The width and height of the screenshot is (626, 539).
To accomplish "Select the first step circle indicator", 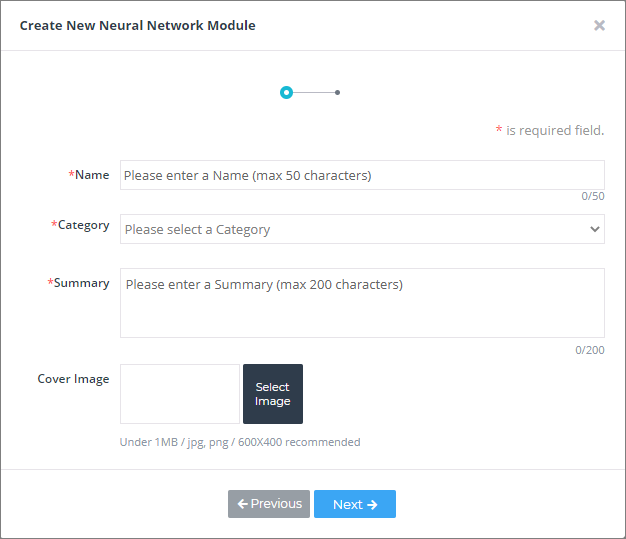I will (286, 93).
